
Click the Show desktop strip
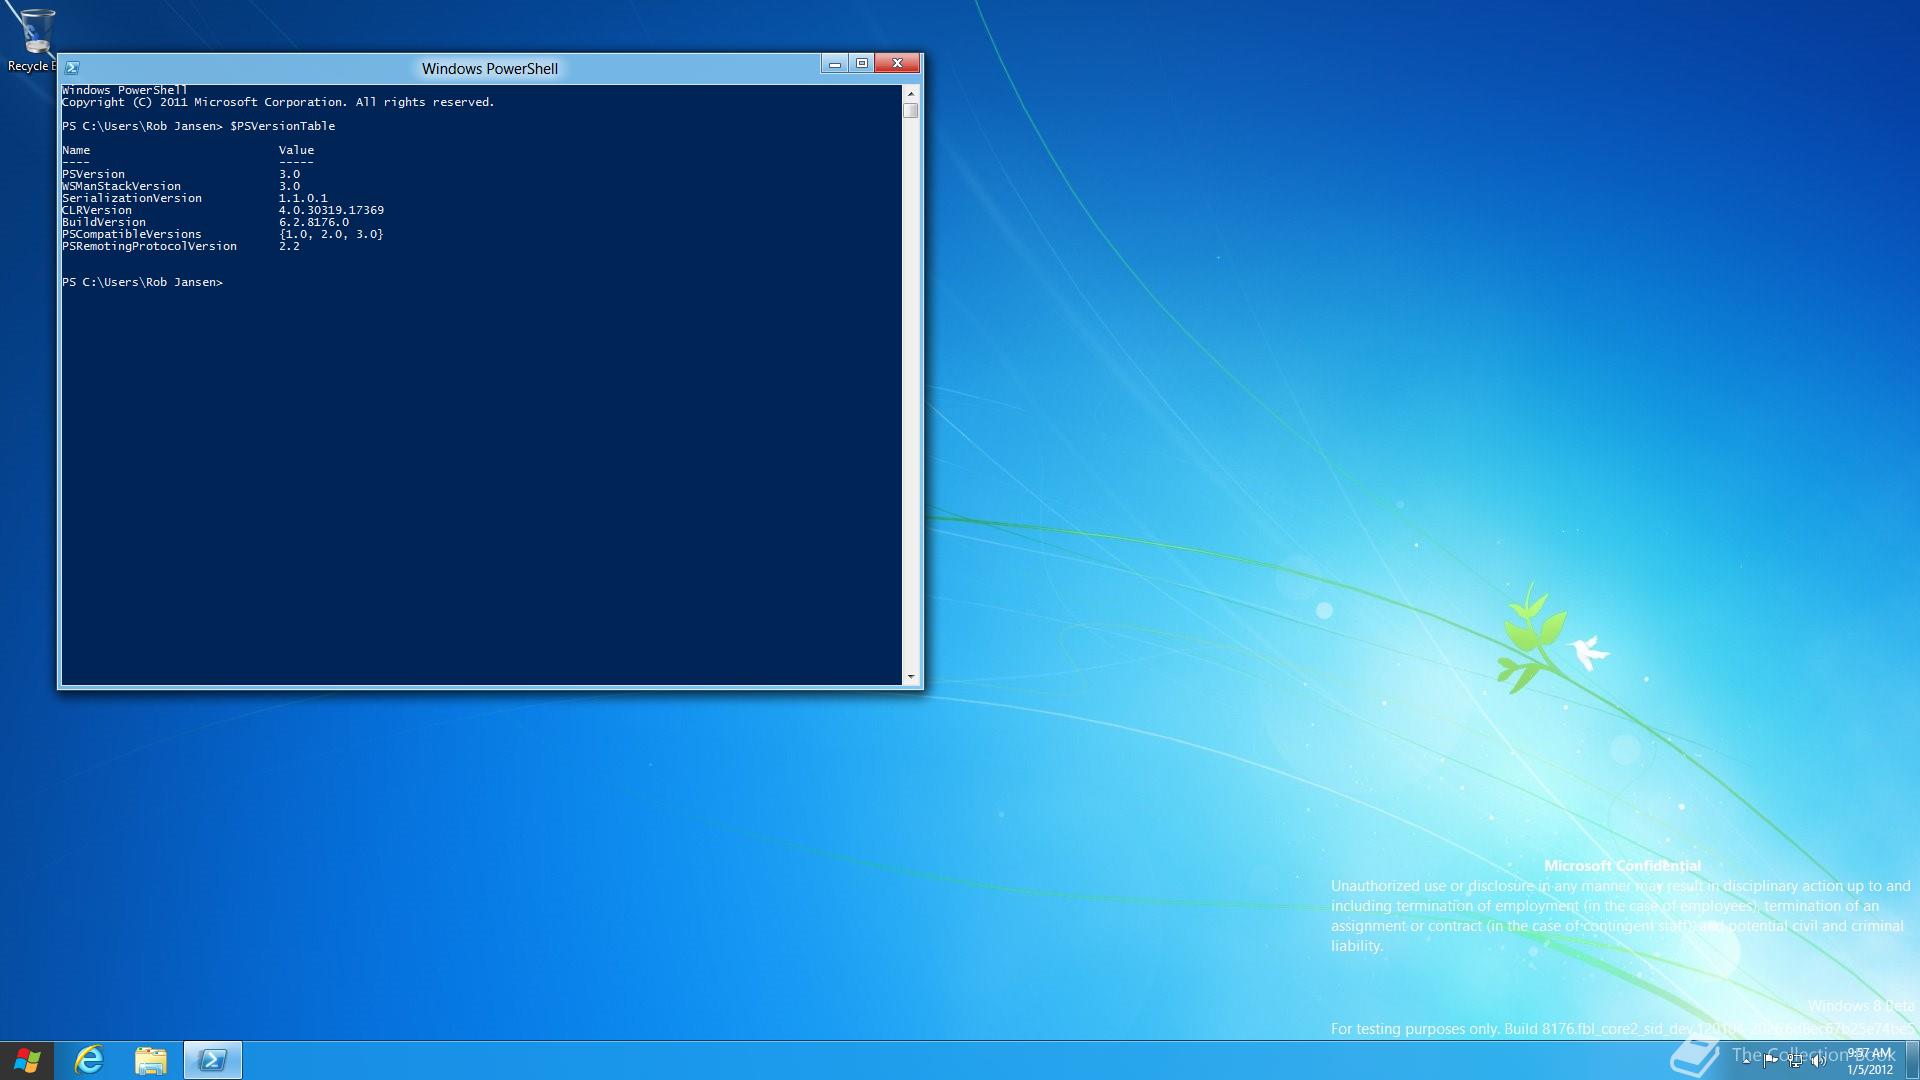coord(1912,1061)
